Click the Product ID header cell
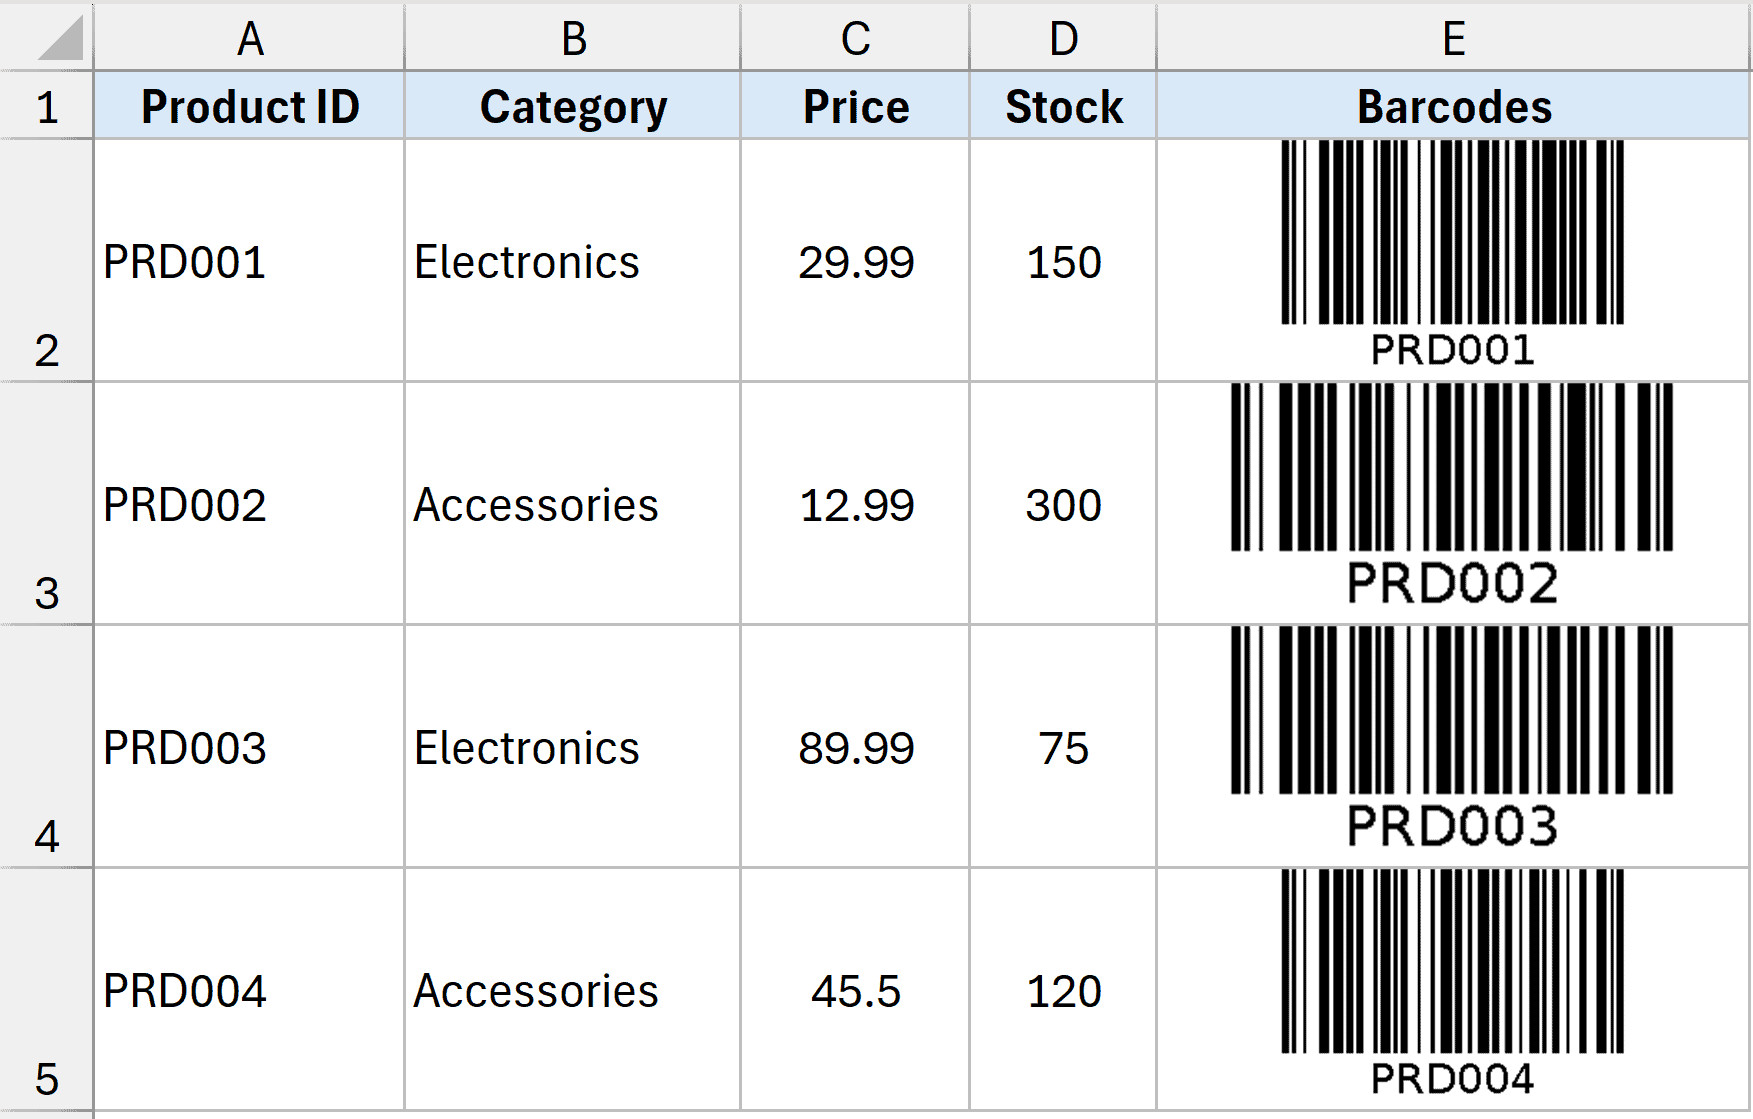 pyautogui.click(x=249, y=107)
